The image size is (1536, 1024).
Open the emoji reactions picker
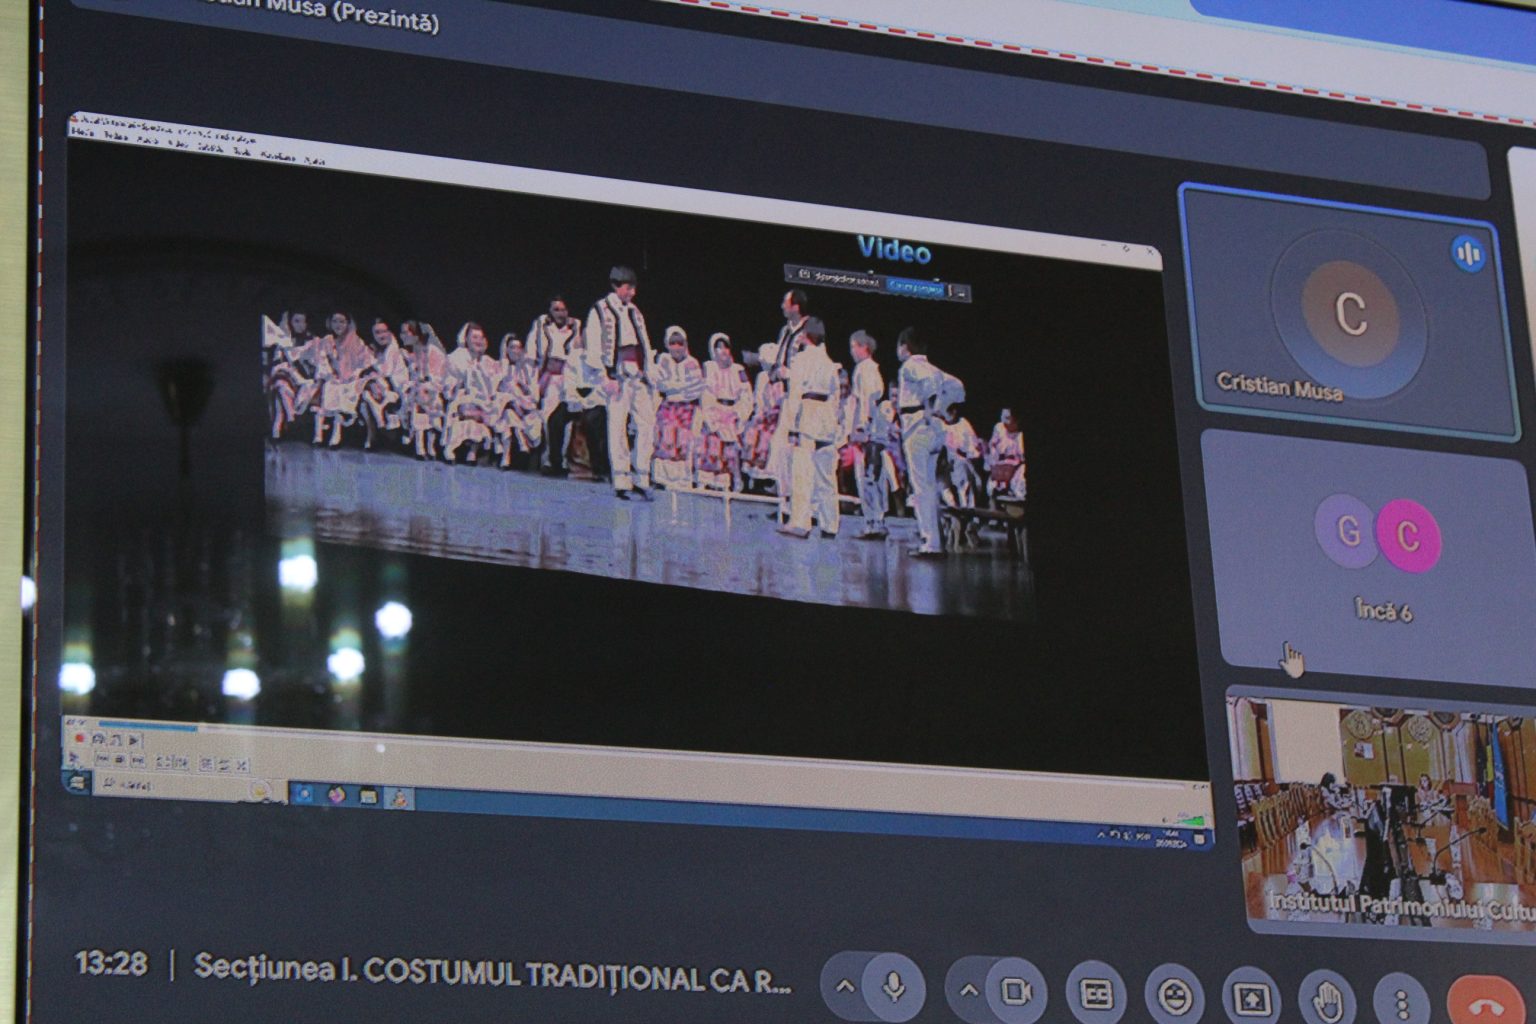1173,996
